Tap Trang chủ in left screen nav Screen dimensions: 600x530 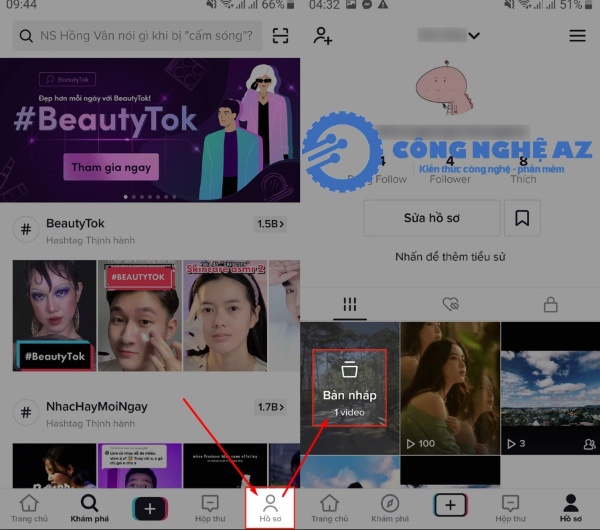coord(29,509)
